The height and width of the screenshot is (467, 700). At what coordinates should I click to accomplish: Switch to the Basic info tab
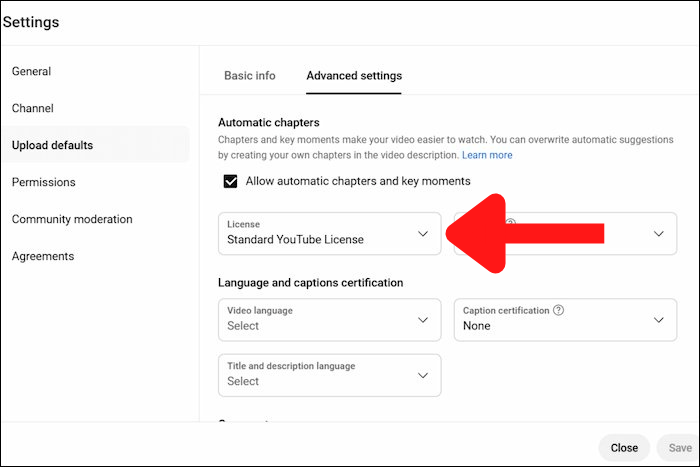tap(250, 75)
